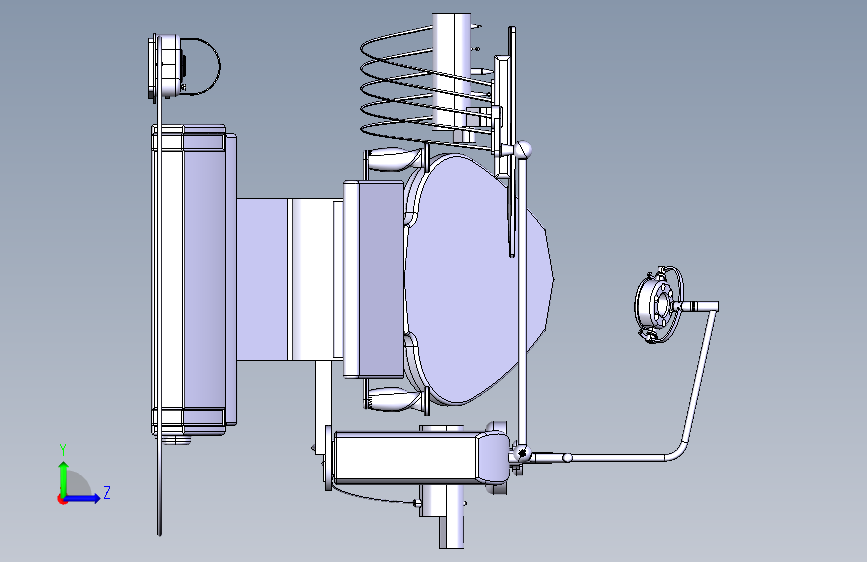Select the armrest handle beside the coiled hose
Image resolution: width=867 pixels, height=562 pixels.
397,159
